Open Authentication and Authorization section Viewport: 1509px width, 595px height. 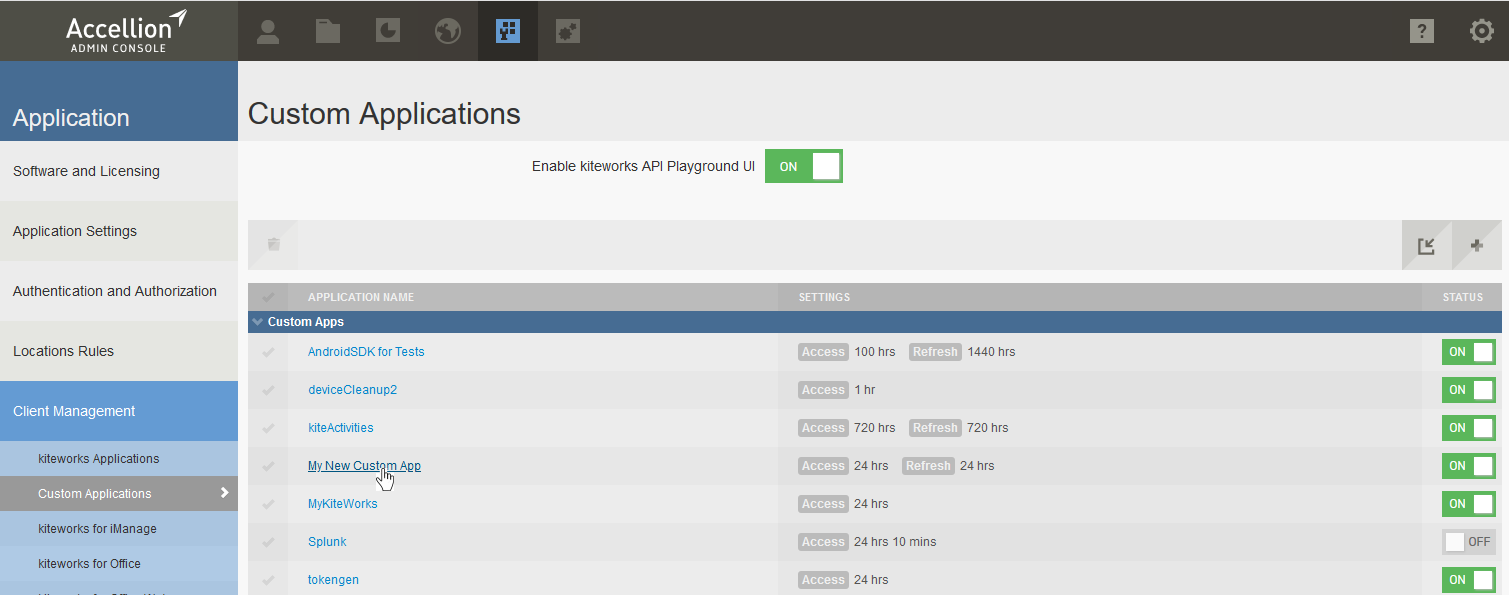[x=115, y=291]
